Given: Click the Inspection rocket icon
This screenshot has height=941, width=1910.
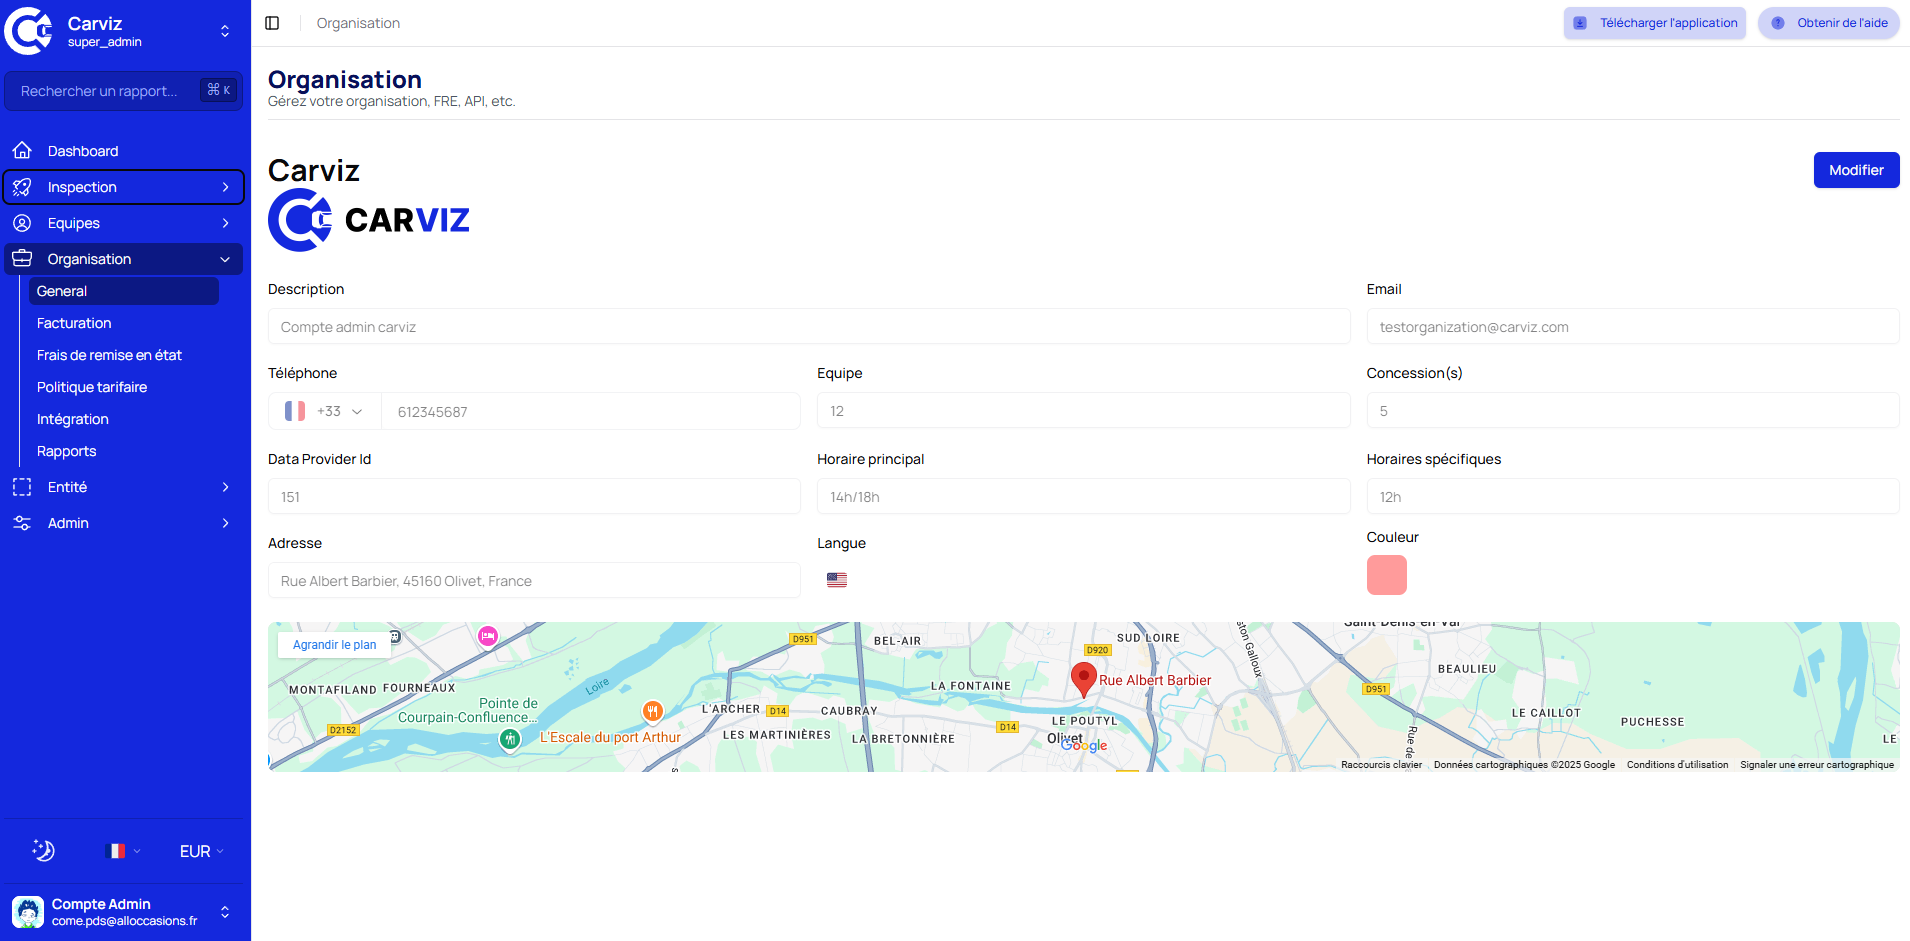Looking at the screenshot, I should 22,187.
